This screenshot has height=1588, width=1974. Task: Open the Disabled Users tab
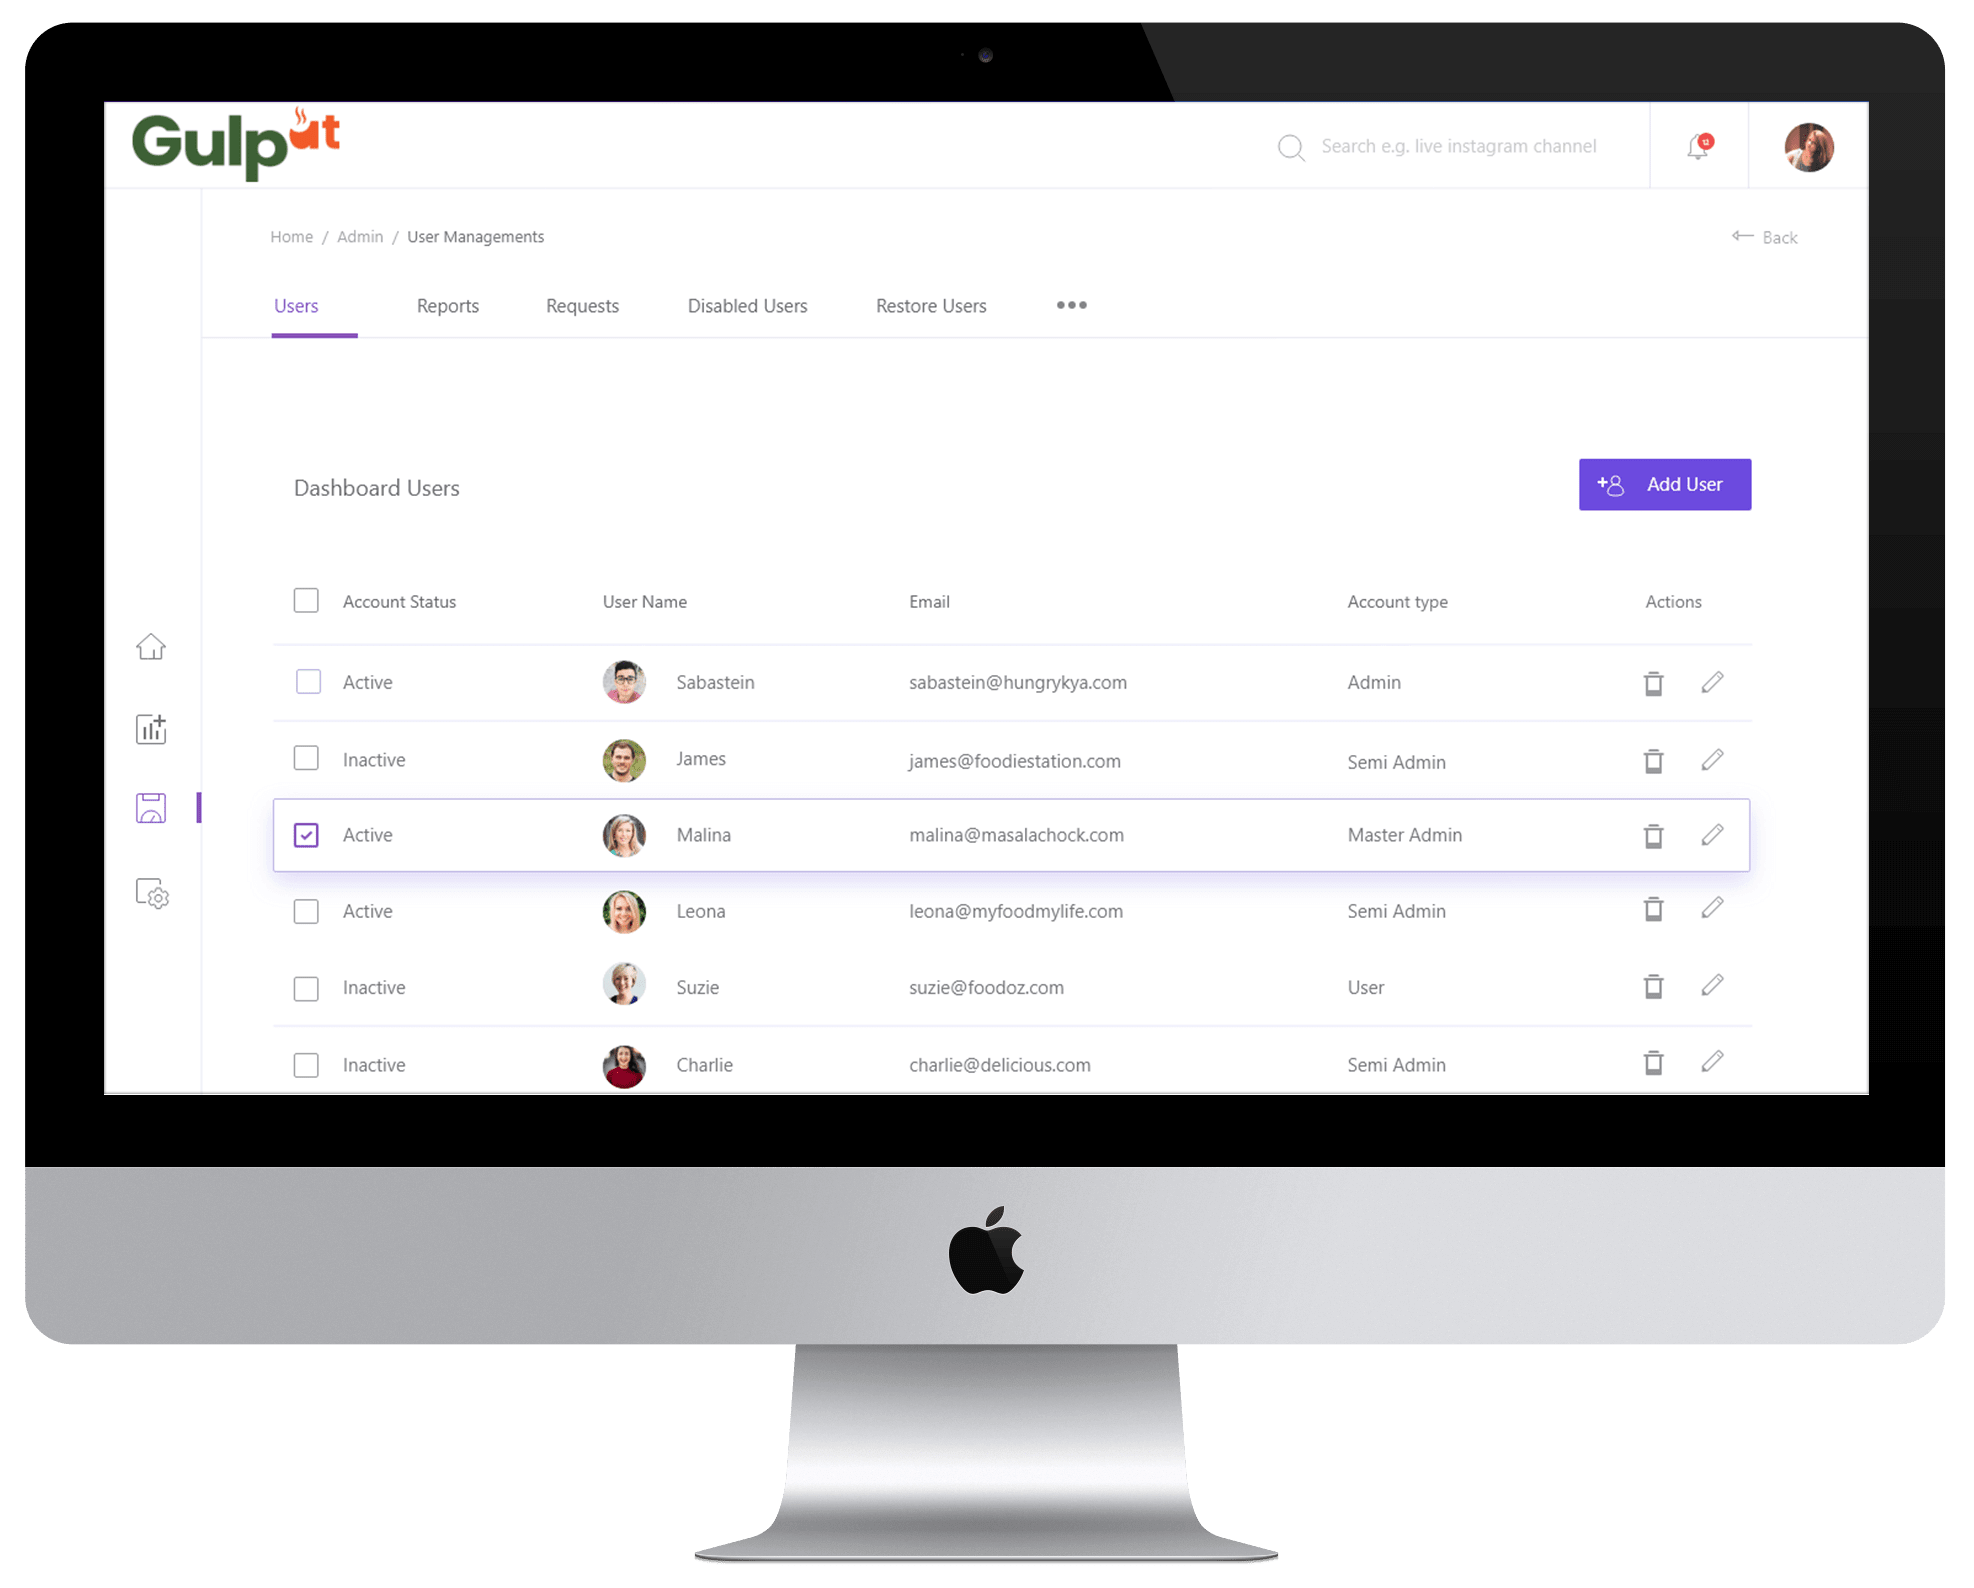pyautogui.click(x=747, y=303)
